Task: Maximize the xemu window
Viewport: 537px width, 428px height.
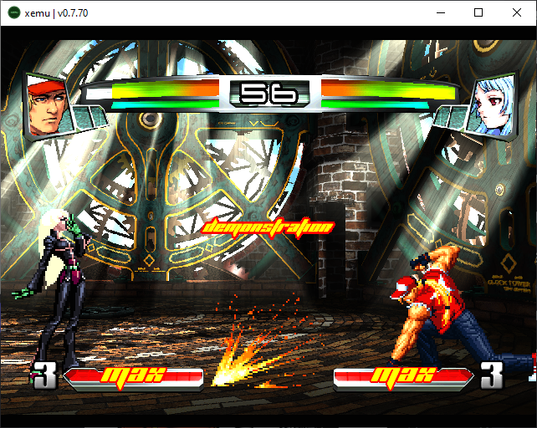Action: coord(478,13)
